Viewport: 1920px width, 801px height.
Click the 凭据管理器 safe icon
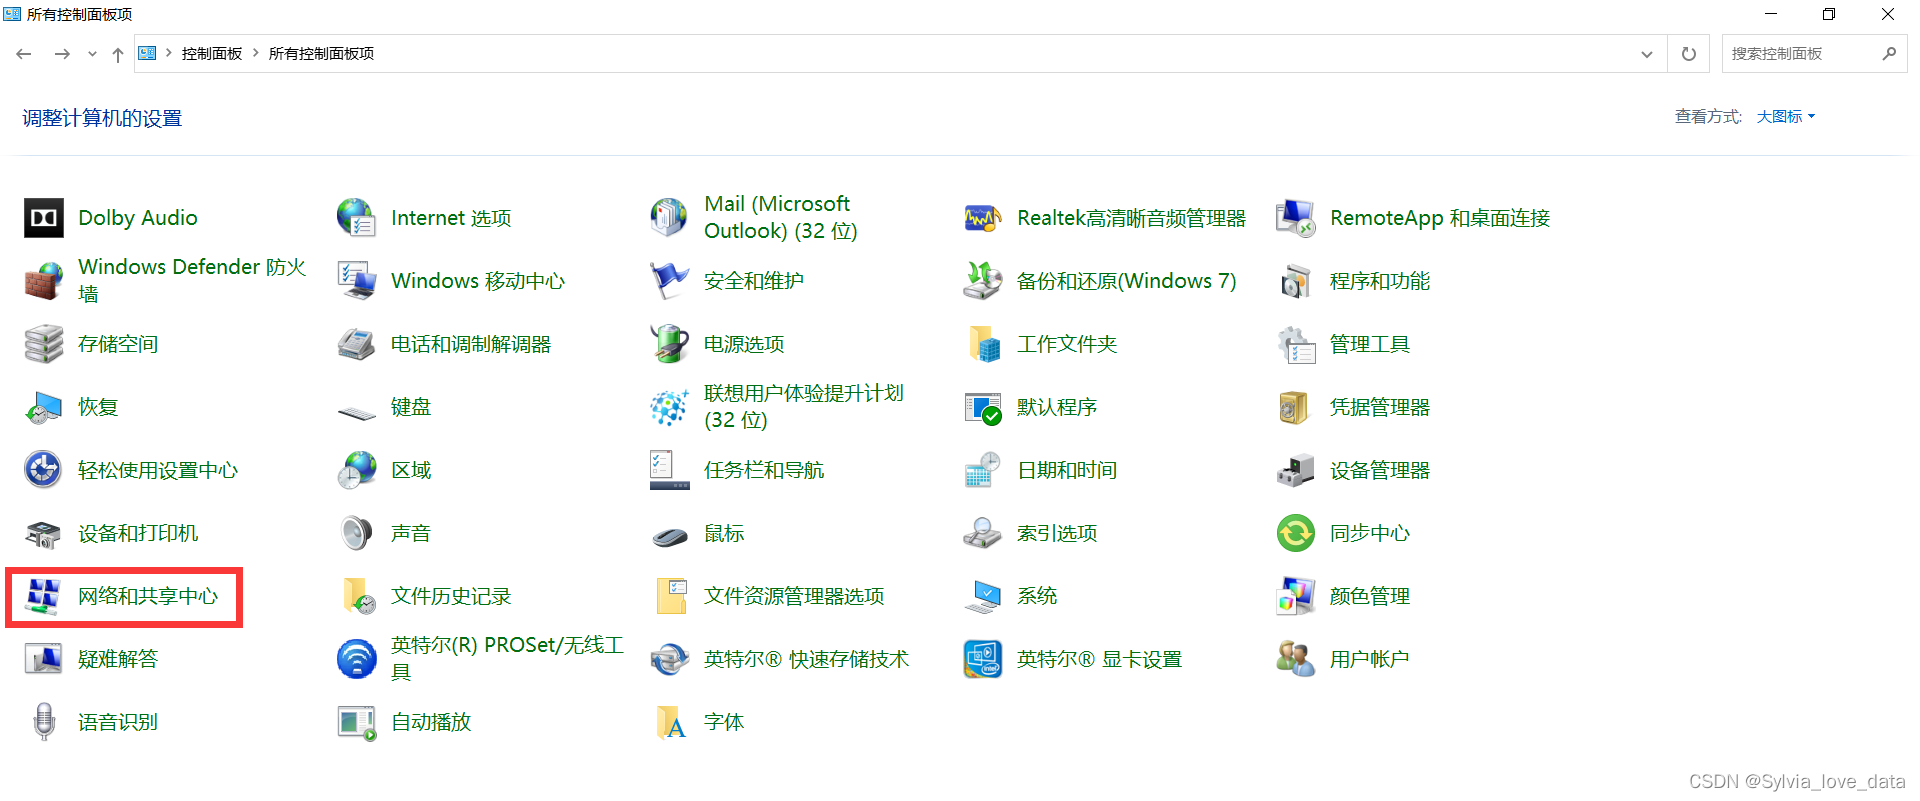point(1296,407)
